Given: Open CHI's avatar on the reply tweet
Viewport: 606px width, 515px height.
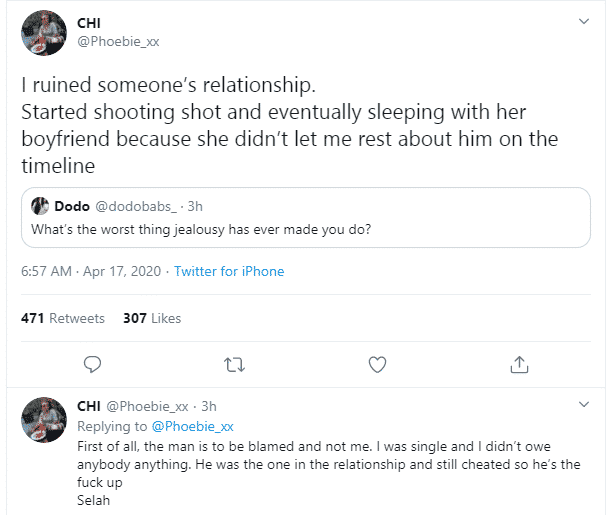Looking at the screenshot, I should tap(43, 421).
